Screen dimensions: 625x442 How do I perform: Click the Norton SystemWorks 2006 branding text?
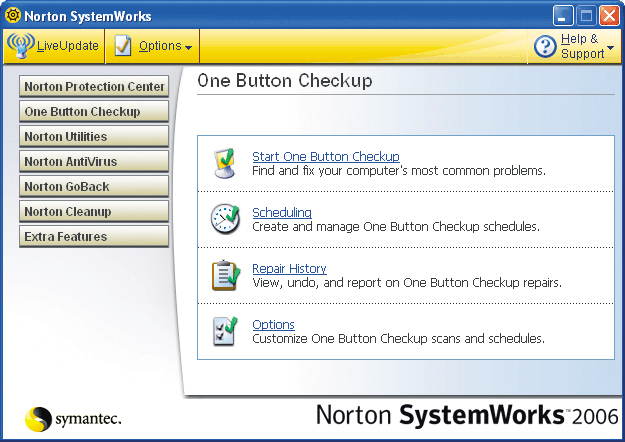point(467,415)
